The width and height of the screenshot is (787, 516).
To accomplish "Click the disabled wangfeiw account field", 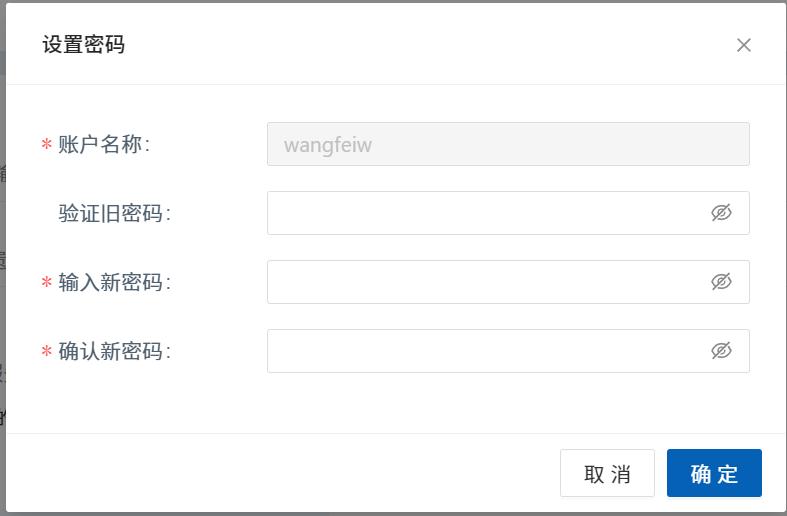I will [508, 144].
